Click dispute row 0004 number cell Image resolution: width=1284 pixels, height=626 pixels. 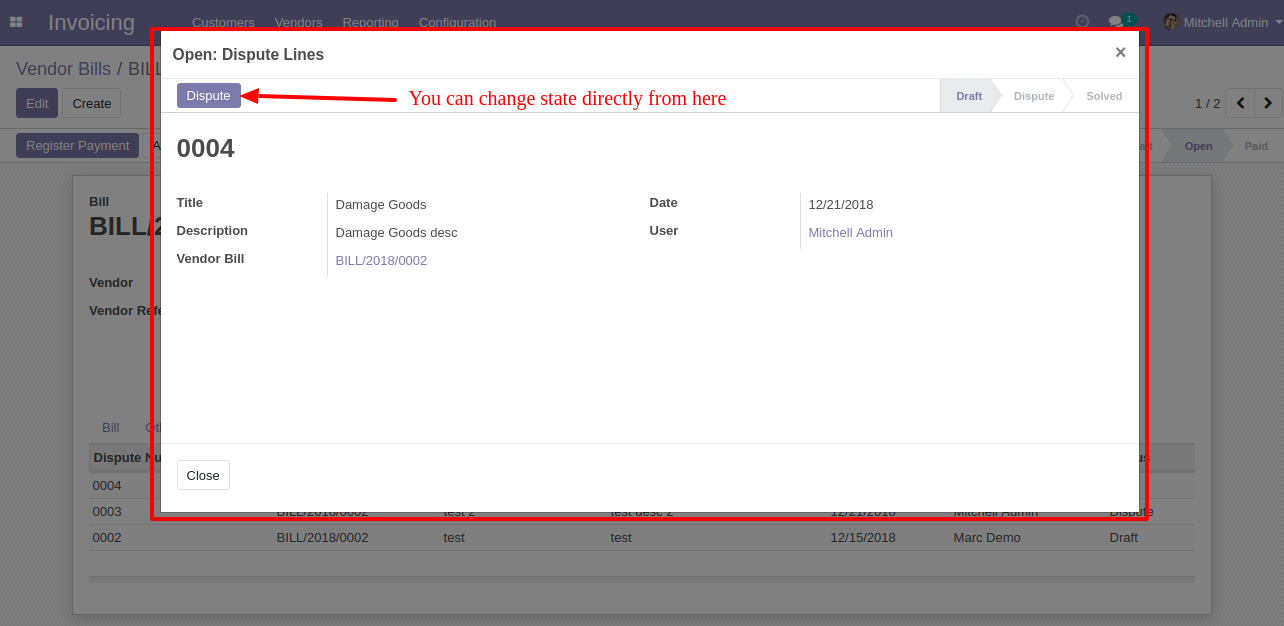(x=107, y=485)
